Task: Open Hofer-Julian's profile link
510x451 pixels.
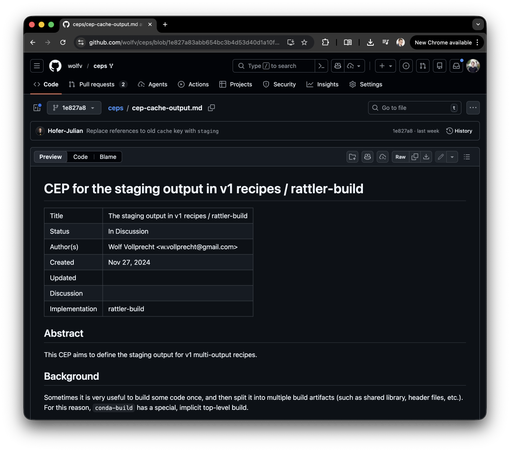Action: click(x=65, y=131)
